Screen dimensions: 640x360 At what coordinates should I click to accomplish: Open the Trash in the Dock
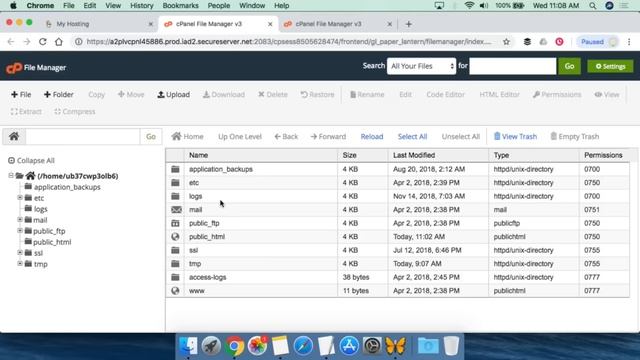[x=451, y=346]
